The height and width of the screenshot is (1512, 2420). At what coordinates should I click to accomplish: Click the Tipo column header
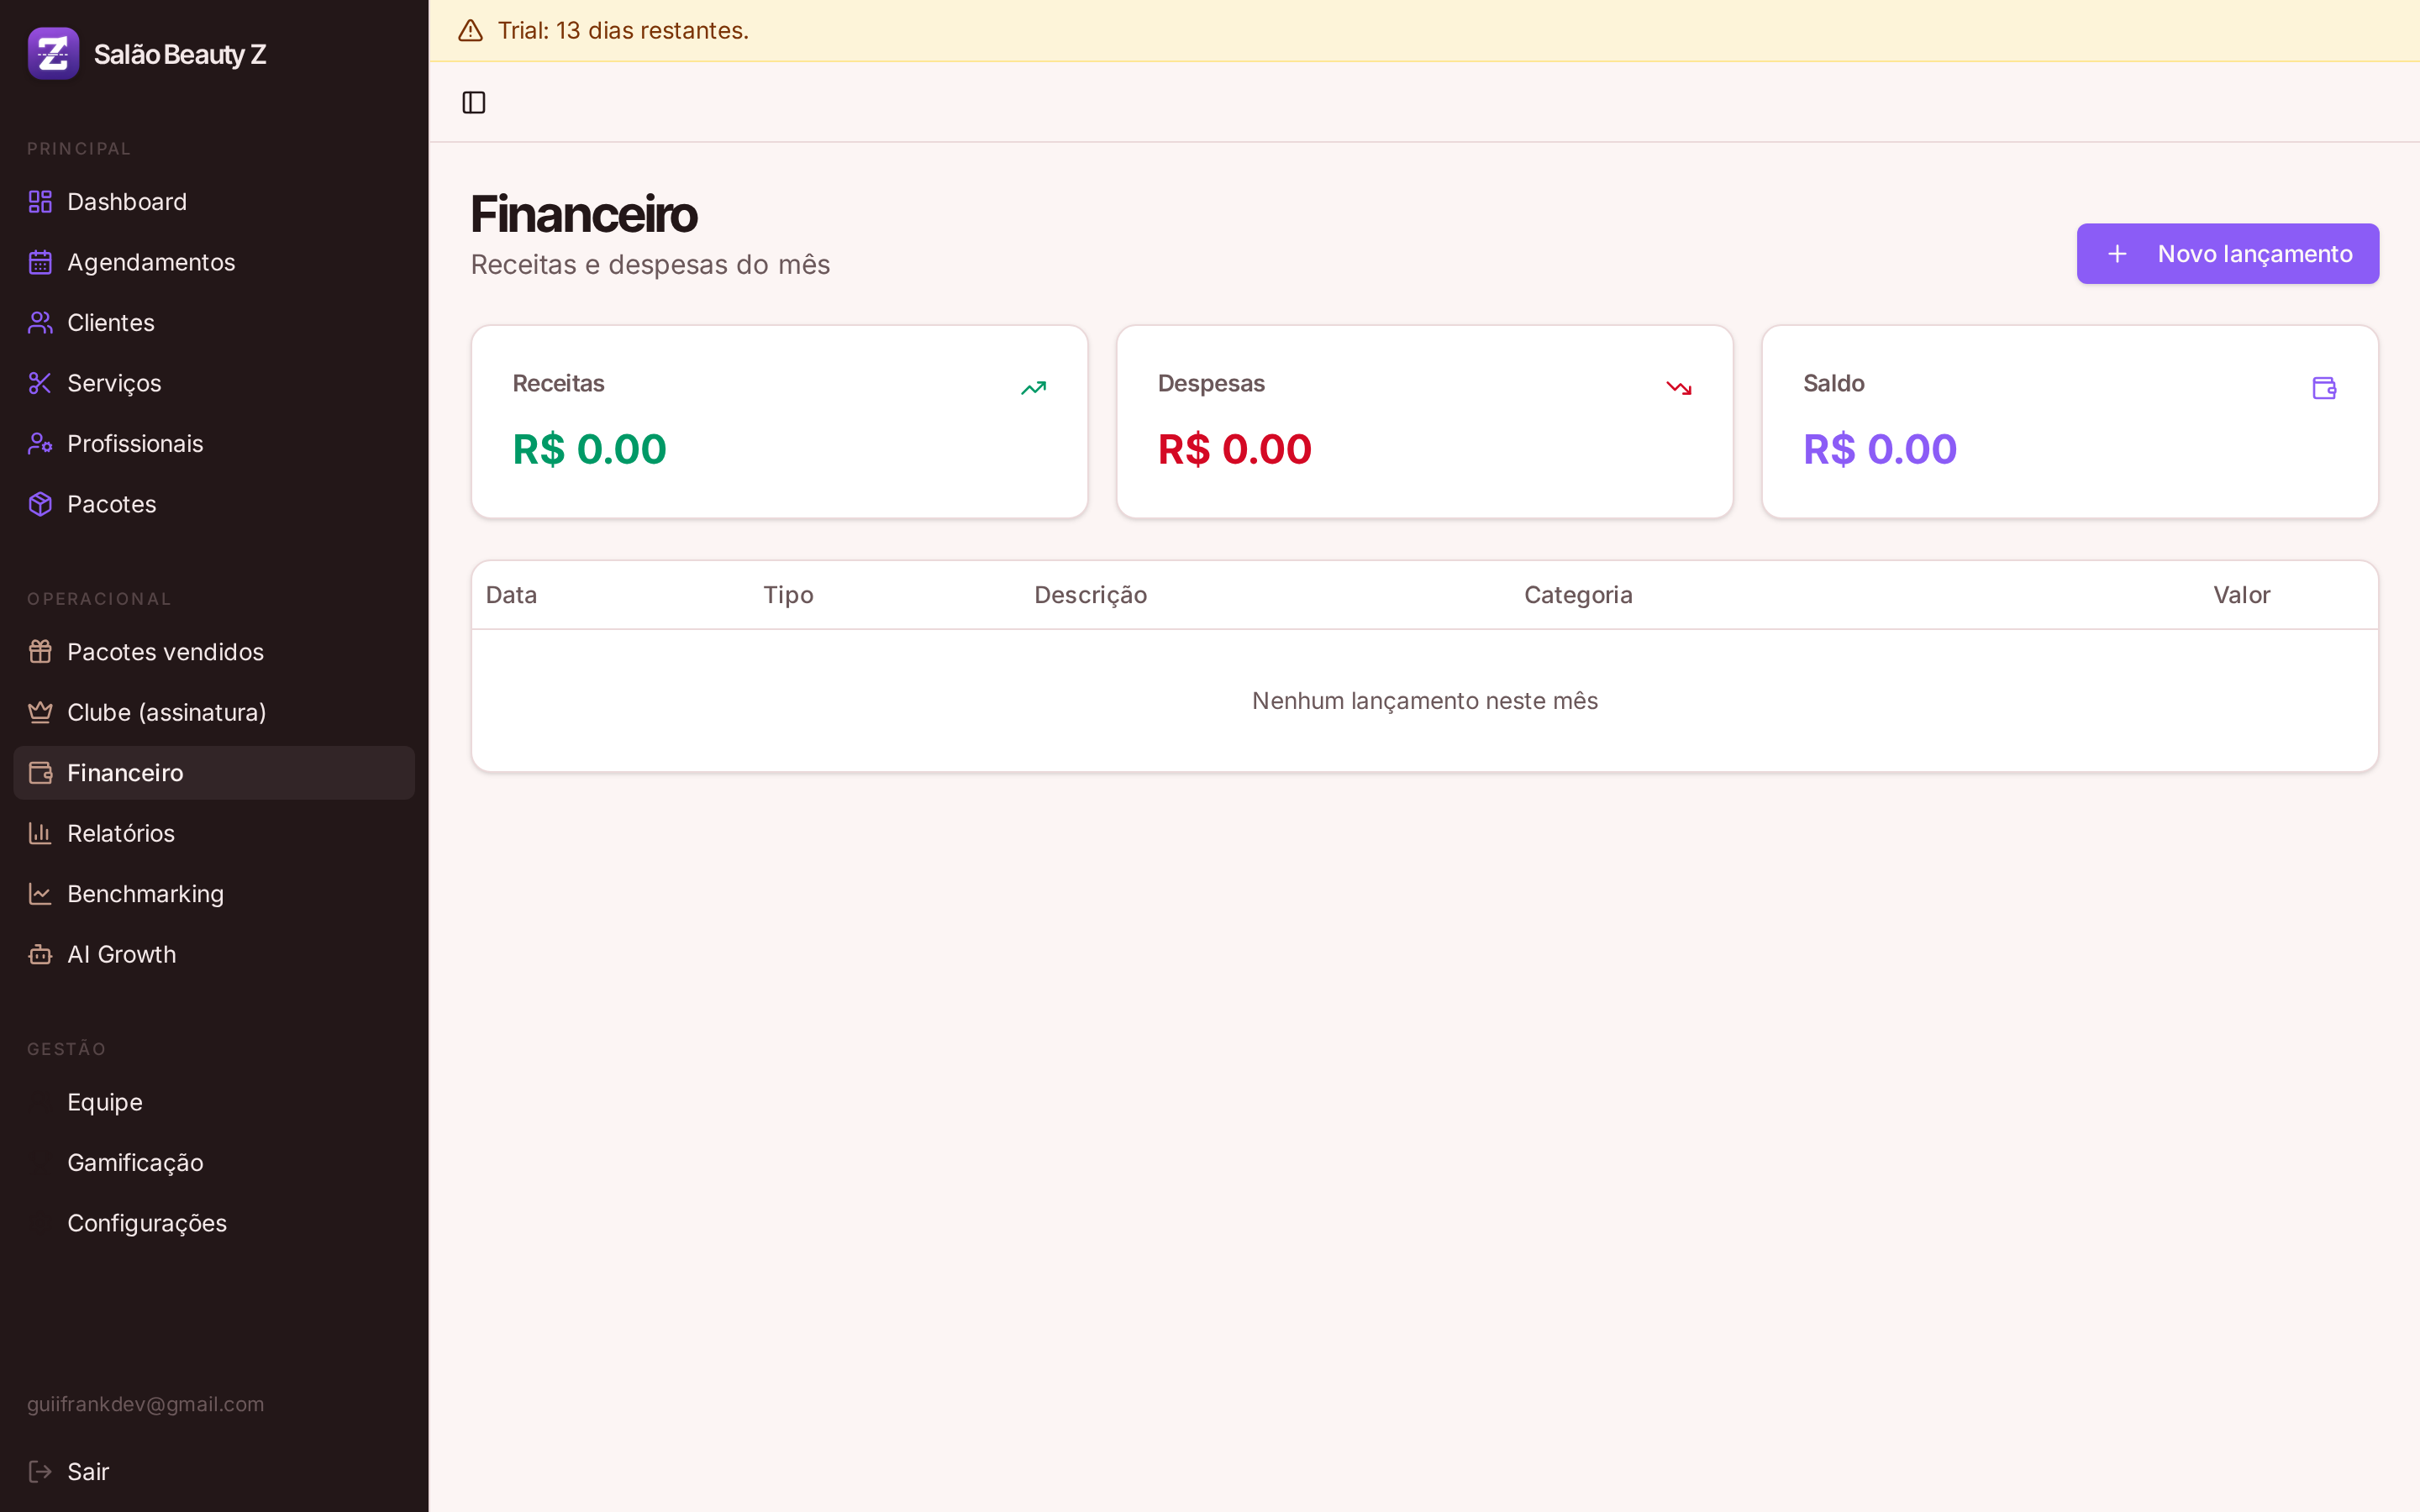[788, 595]
